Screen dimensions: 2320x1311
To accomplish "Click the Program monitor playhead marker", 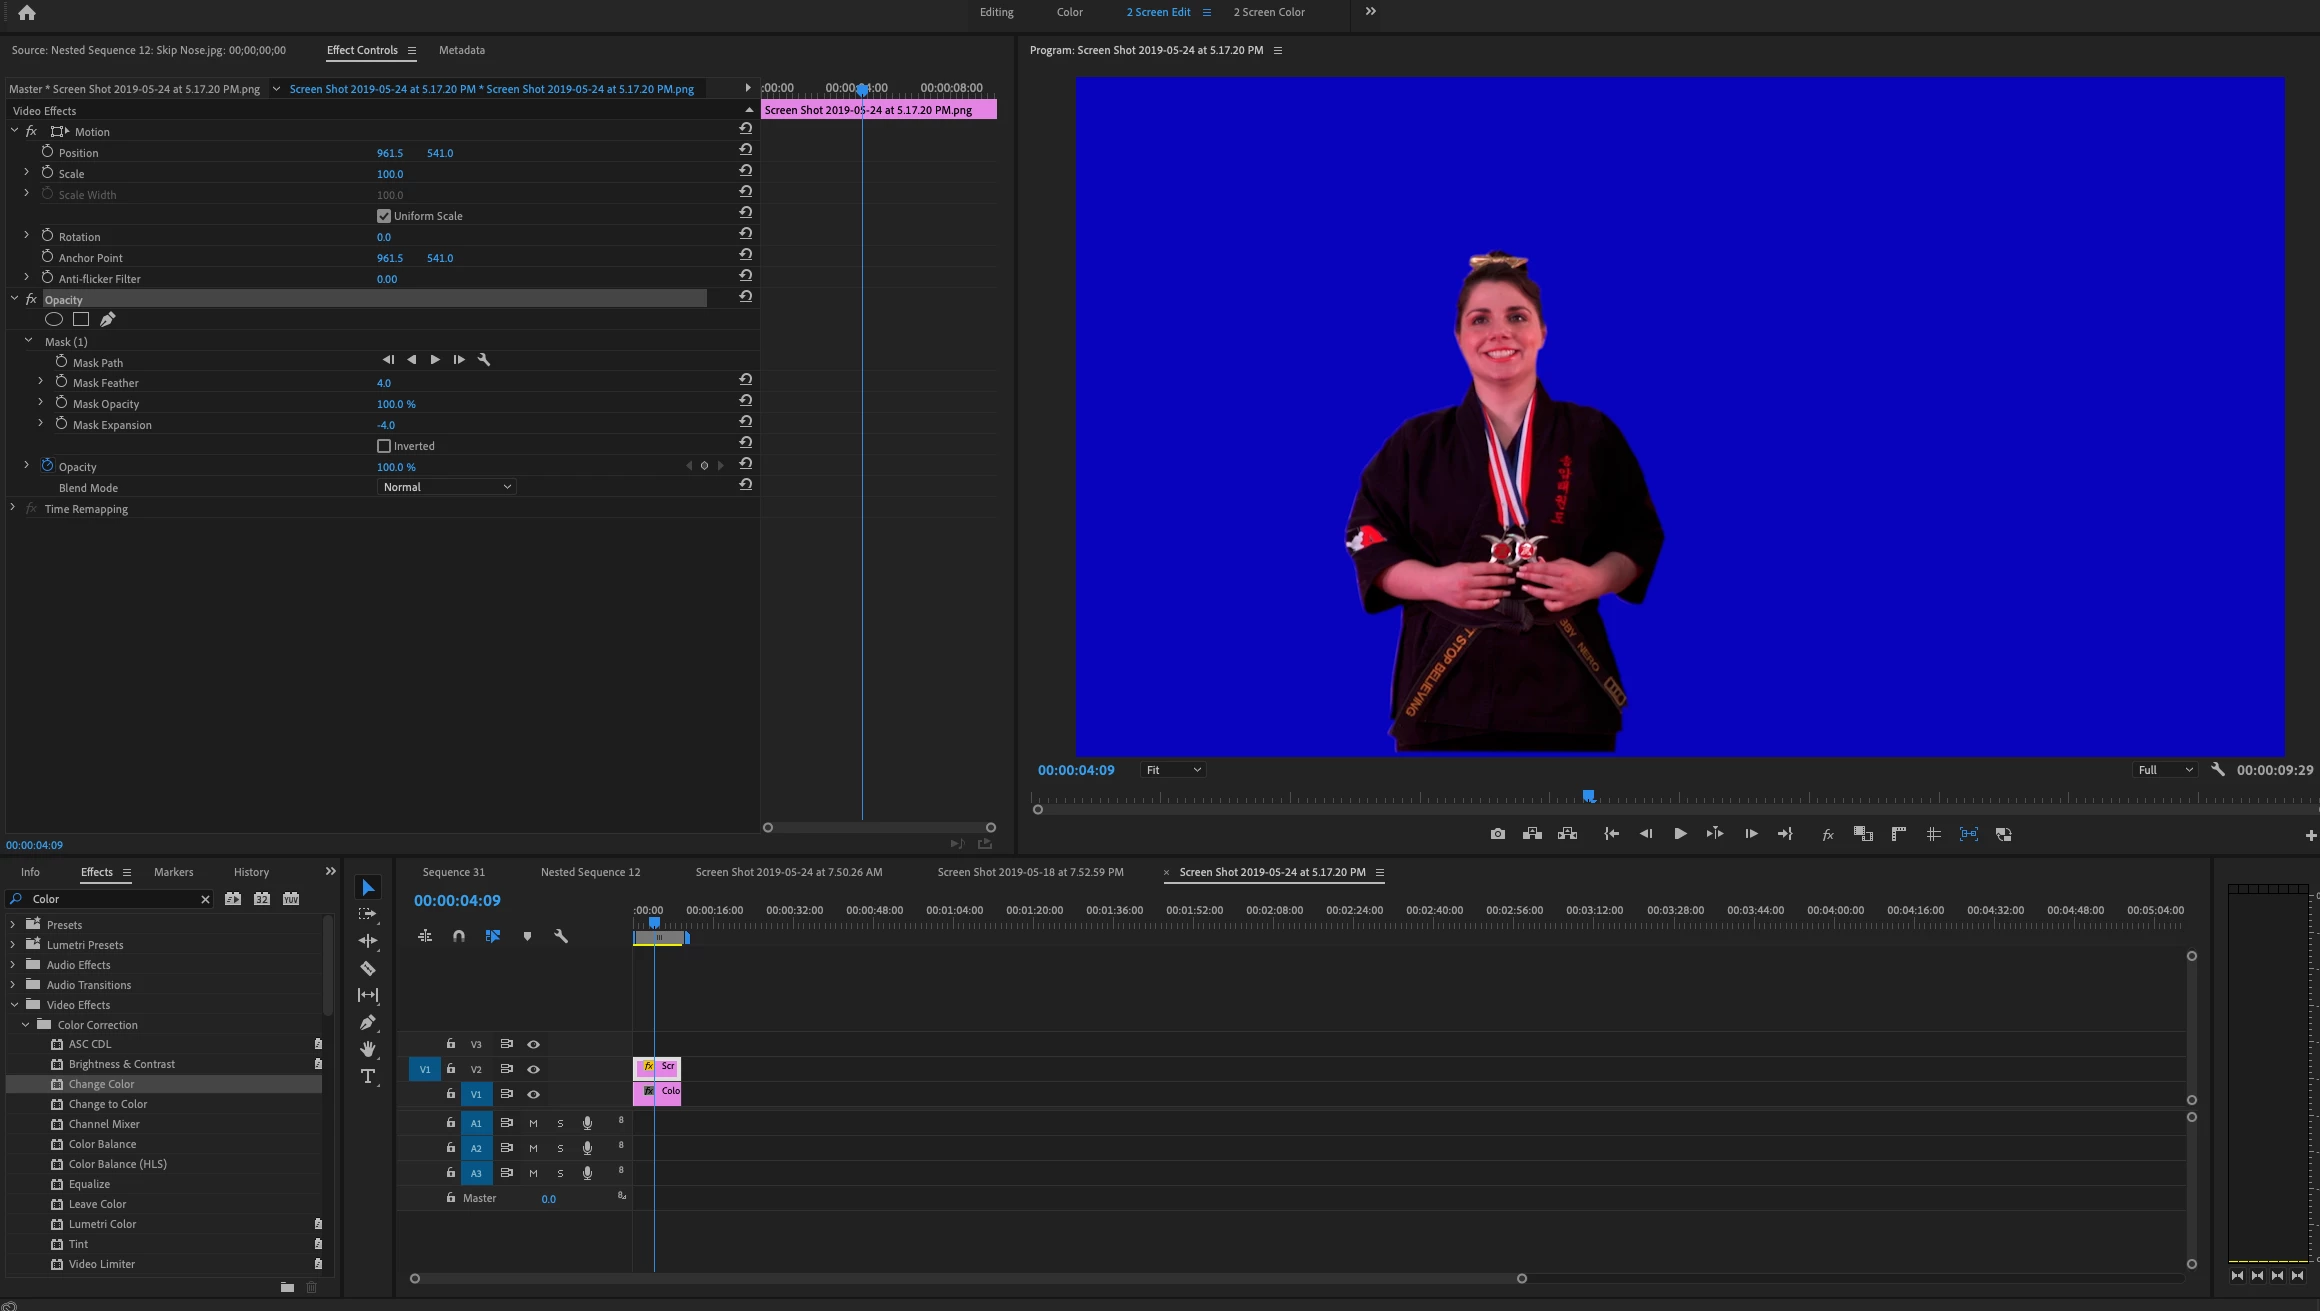I will pos(1588,796).
